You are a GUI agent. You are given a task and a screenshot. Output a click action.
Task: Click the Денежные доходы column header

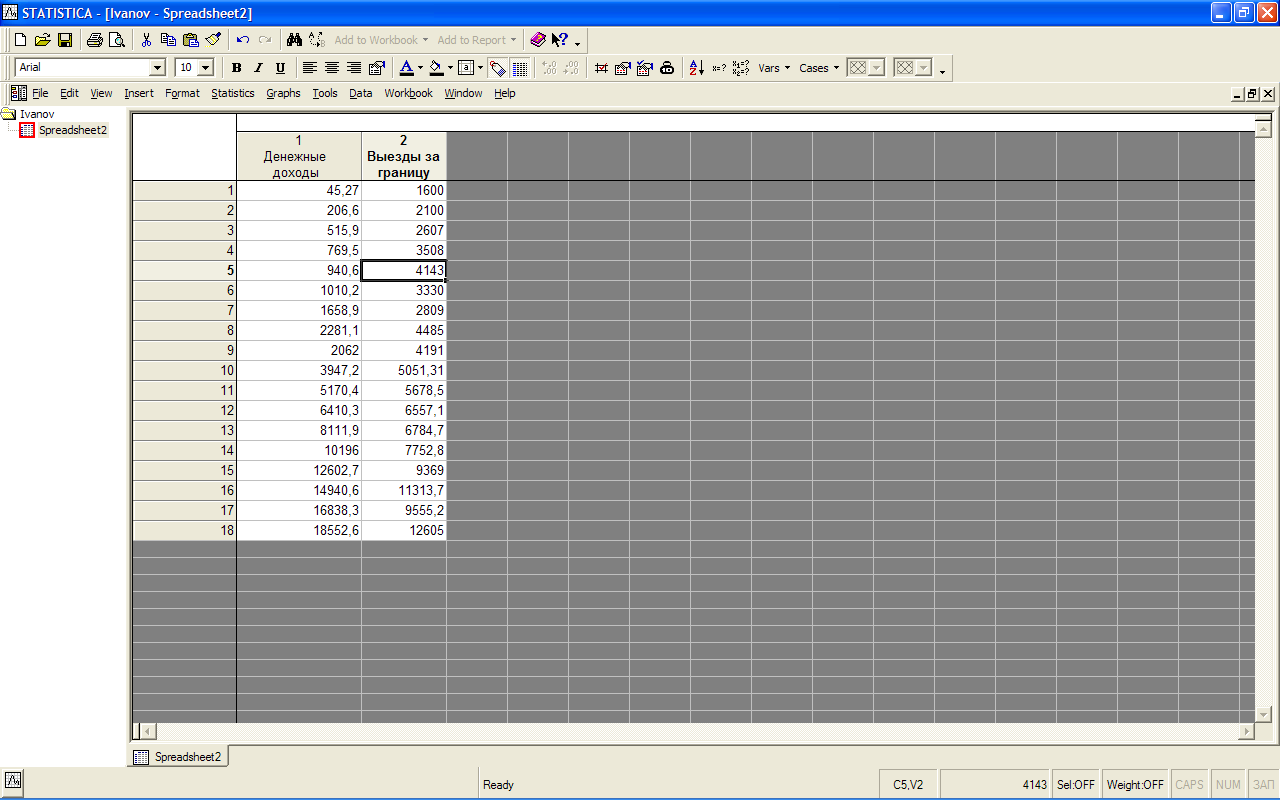pos(299,156)
